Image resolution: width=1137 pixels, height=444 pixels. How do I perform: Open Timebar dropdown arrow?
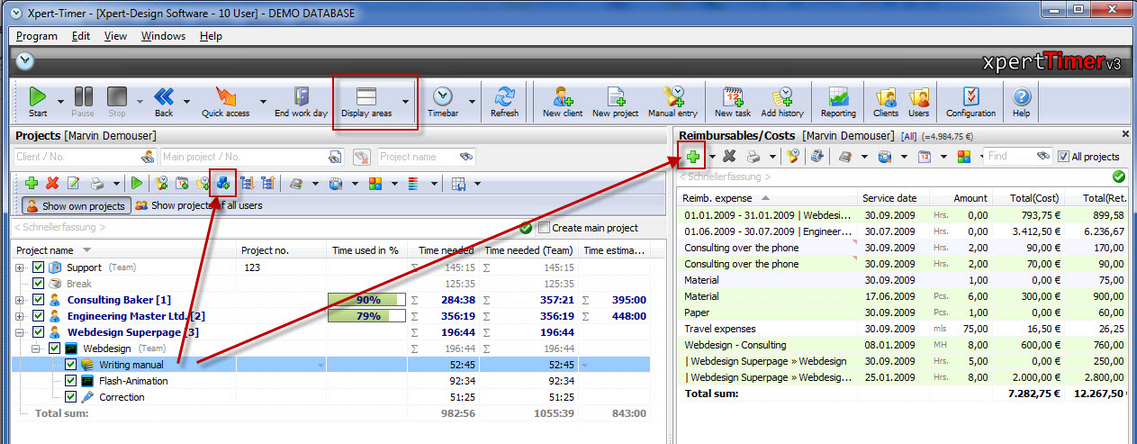(x=472, y=102)
